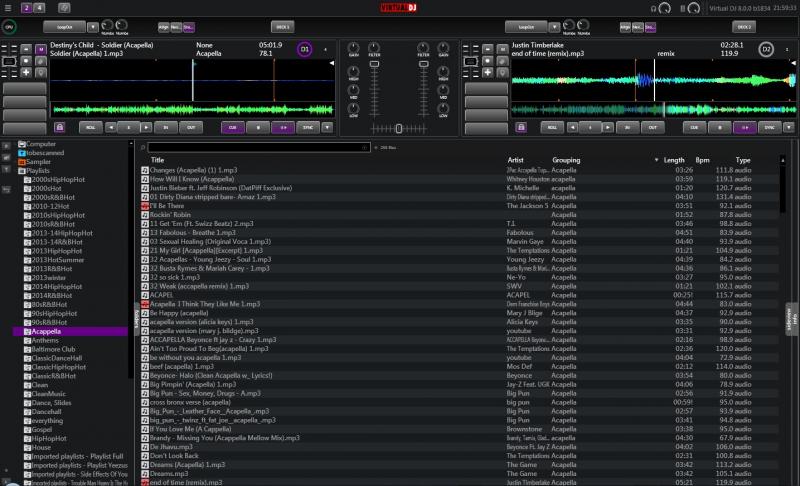Viewport: 800px width, 486px height.
Task: Open the sideview info tab on the right edge
Action: pos(792,319)
